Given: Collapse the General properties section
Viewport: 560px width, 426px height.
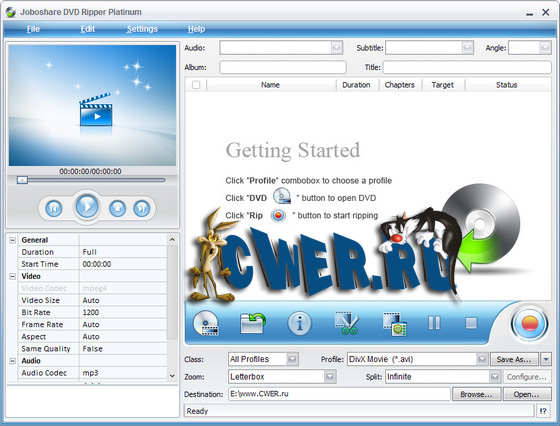Looking at the screenshot, I should click(12, 240).
